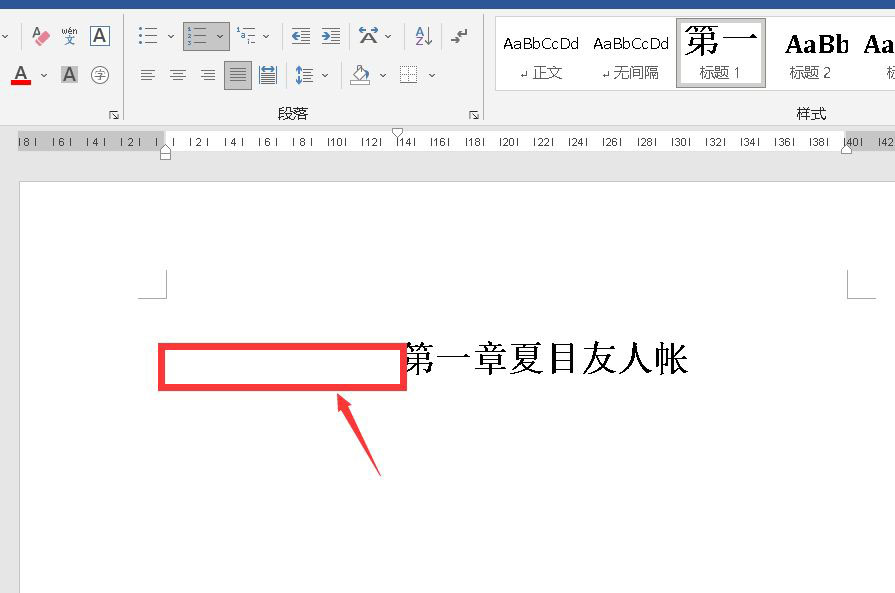
Task: Expand multilevel list dropdown
Action: click(266, 37)
